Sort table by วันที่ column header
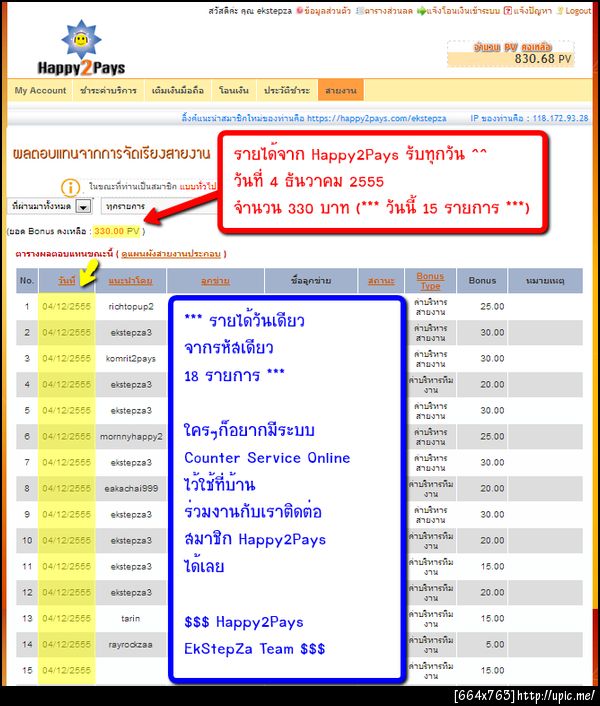This screenshot has width=600, height=706. 67,281
